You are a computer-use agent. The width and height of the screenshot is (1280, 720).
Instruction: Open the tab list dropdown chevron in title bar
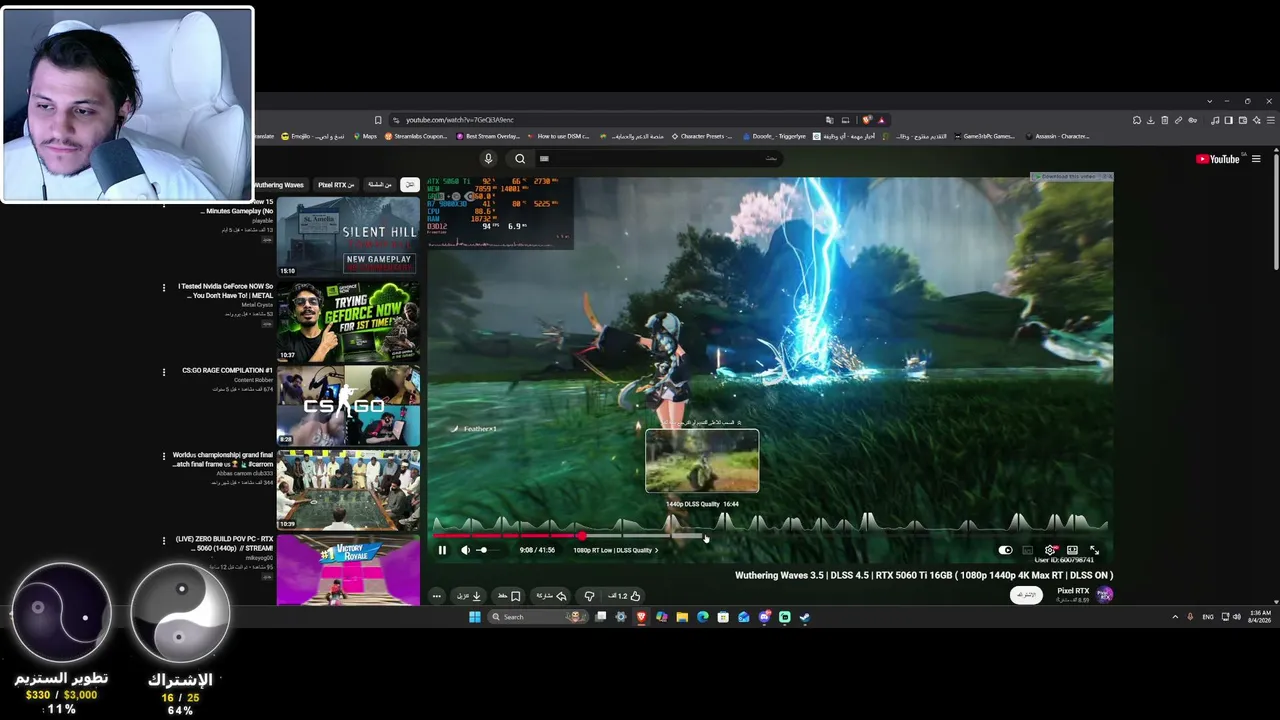pos(1209,101)
